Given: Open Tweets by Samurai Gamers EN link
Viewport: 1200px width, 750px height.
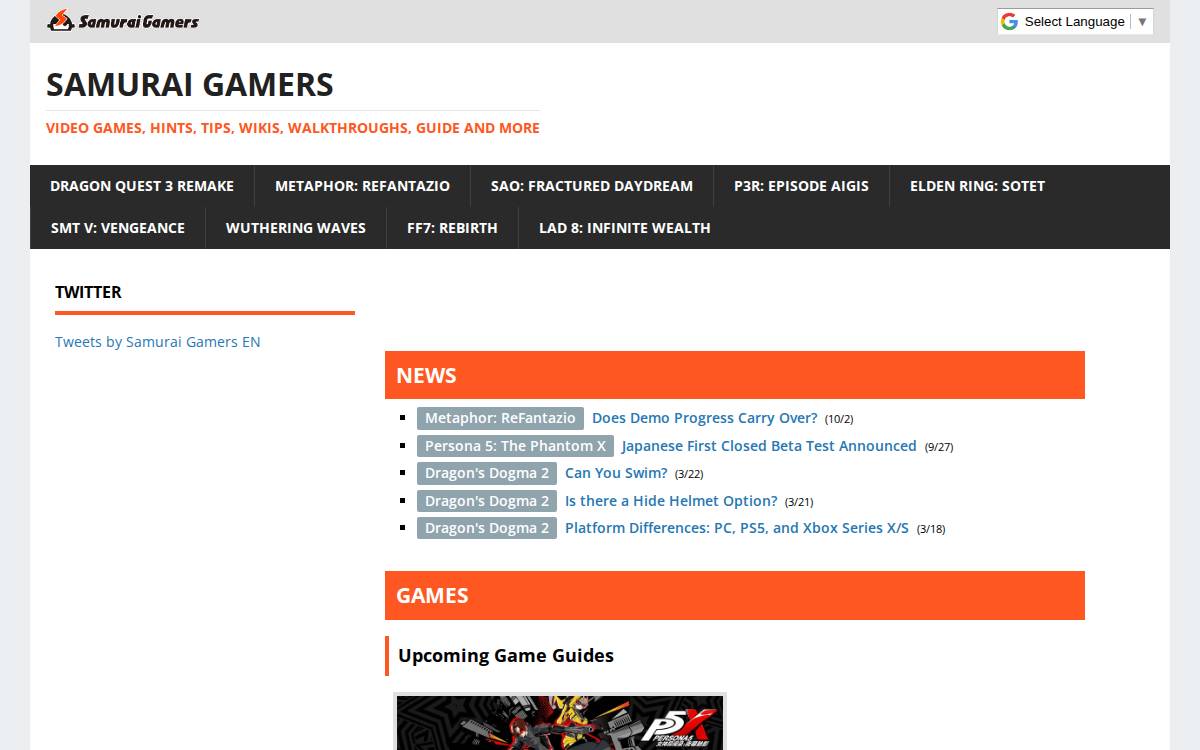Looking at the screenshot, I should point(158,342).
